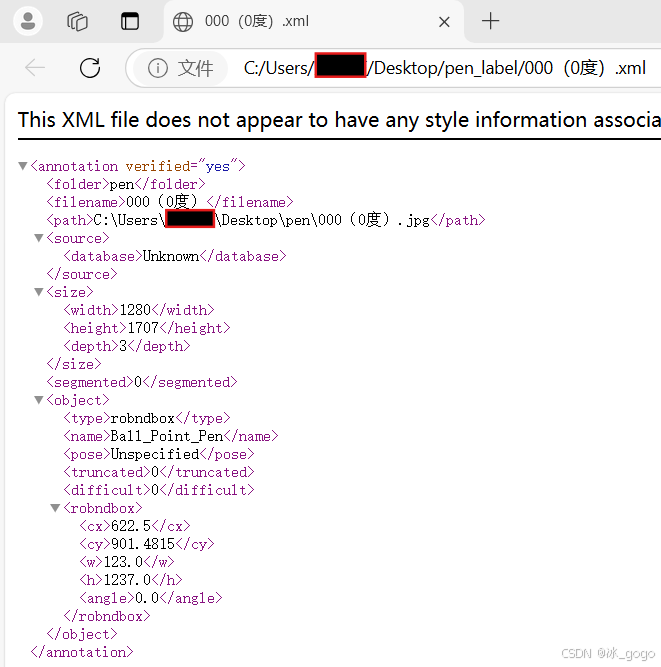Collapse the annotation root node
Image resolution: width=661 pixels, height=667 pixels.
[x=23, y=165]
